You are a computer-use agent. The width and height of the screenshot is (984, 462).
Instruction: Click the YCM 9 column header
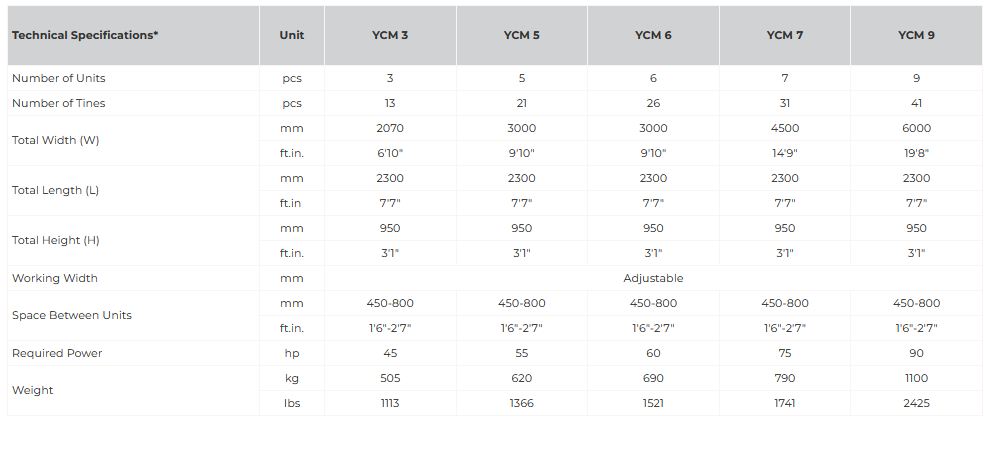pyautogui.click(x=916, y=35)
